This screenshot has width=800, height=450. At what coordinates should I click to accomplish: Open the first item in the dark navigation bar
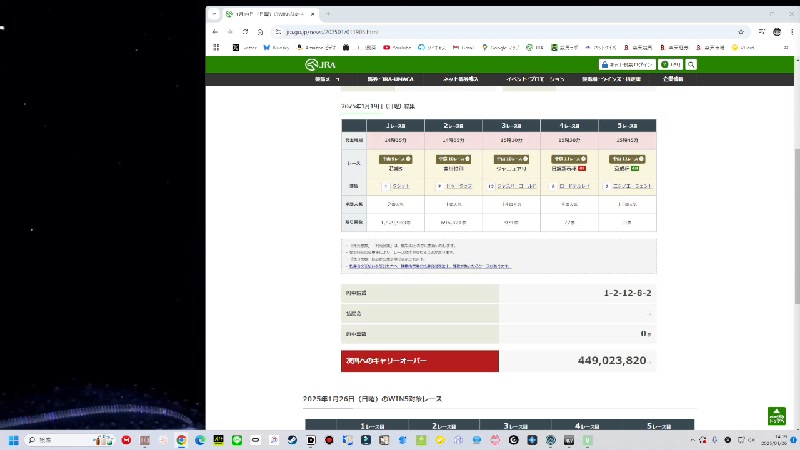point(327,79)
